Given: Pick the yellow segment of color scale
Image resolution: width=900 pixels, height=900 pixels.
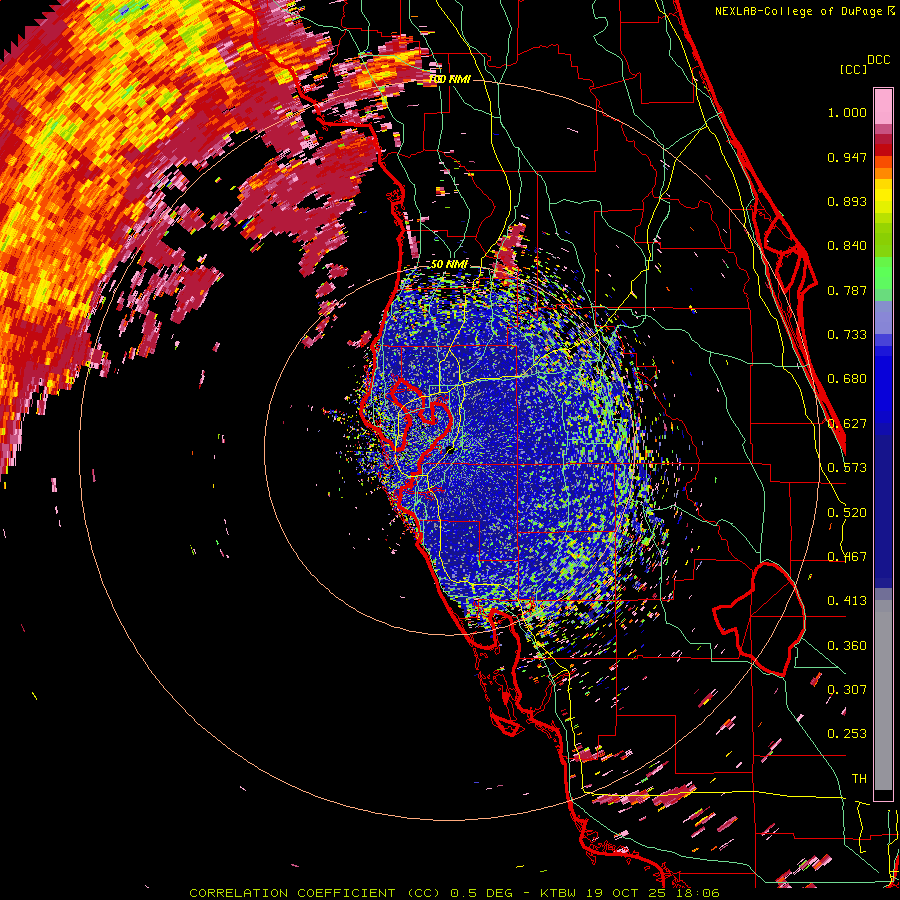Looking at the screenshot, I should [x=883, y=196].
